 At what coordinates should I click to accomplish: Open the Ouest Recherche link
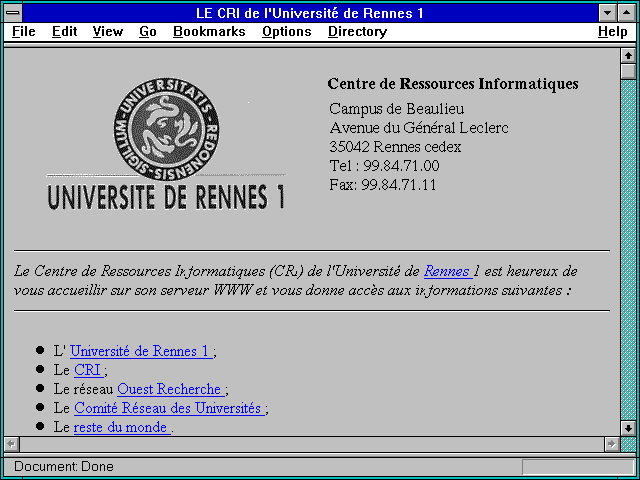point(171,389)
